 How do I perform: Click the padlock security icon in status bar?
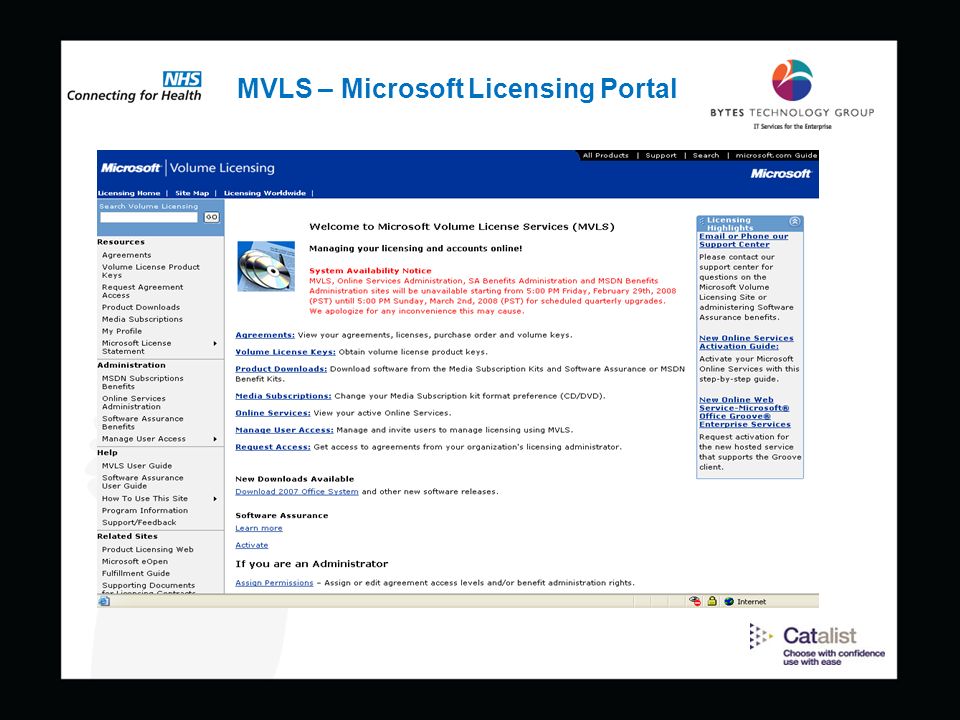[712, 601]
